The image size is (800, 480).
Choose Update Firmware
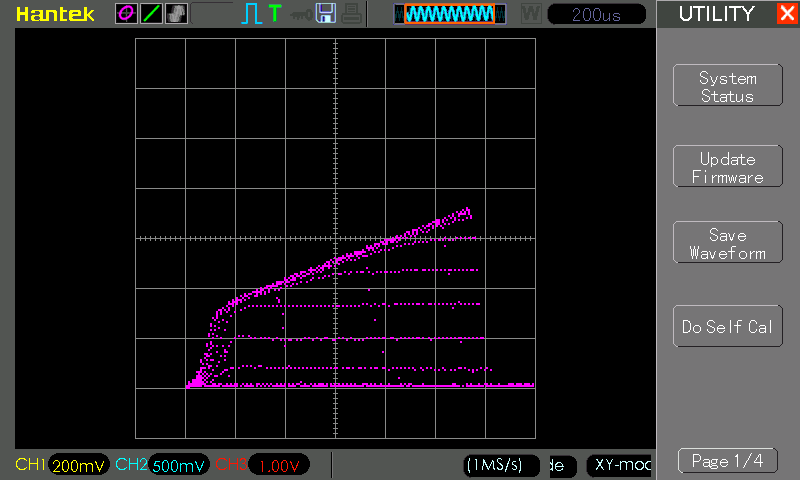tap(728, 166)
